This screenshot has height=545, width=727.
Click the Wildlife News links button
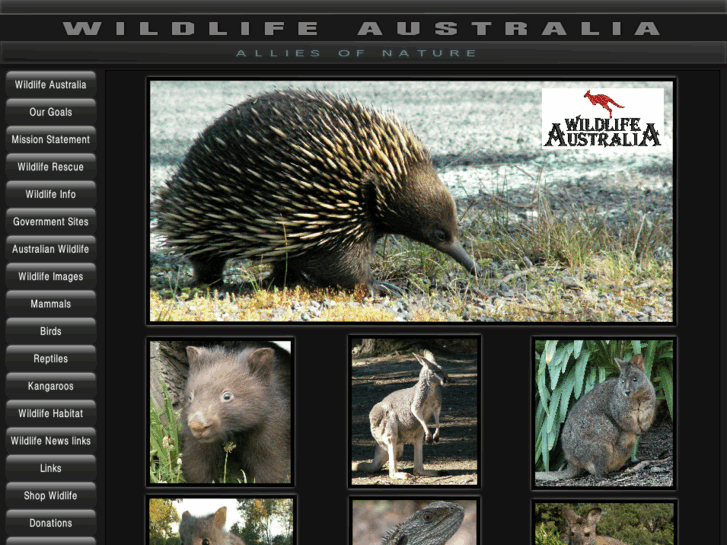51,440
